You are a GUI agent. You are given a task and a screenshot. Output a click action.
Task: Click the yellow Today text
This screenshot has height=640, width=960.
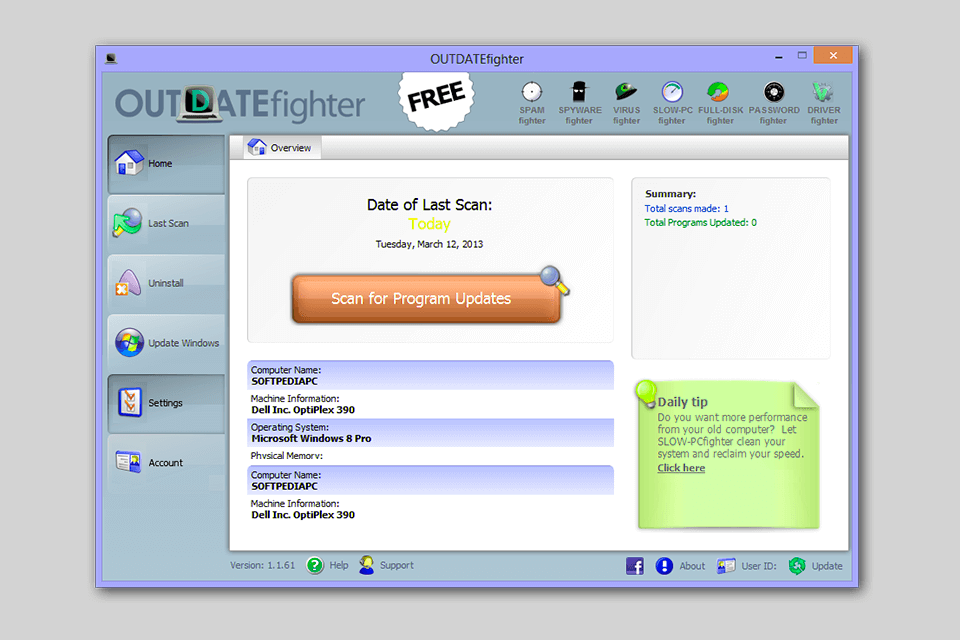click(429, 224)
